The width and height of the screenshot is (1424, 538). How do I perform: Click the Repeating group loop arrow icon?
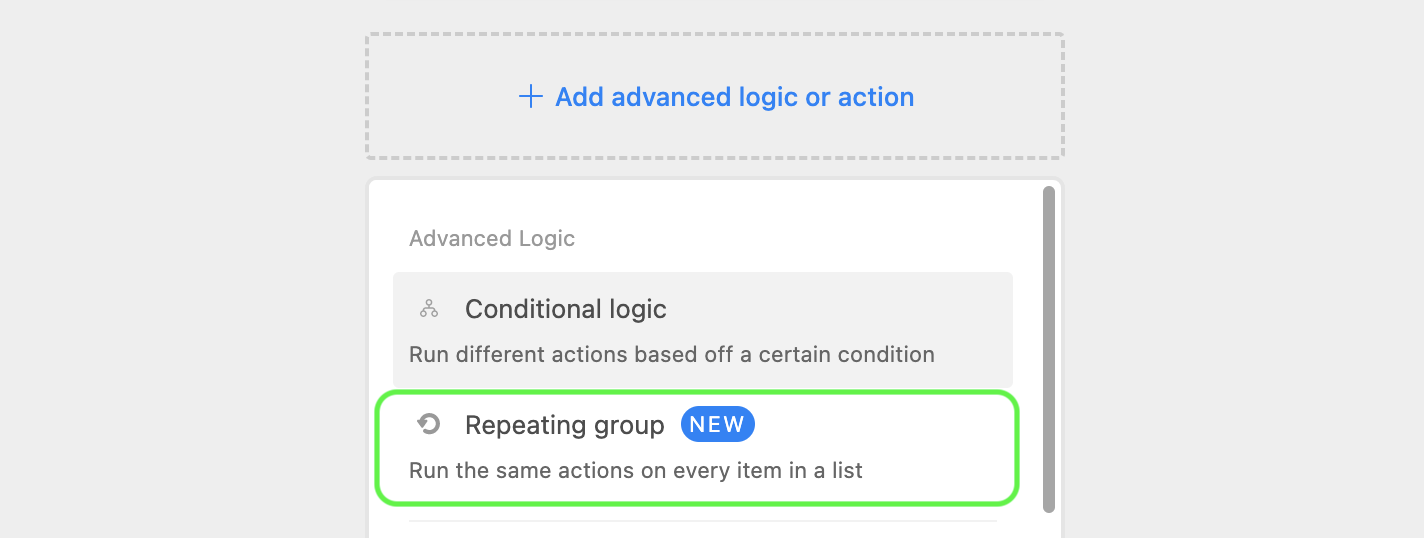coord(429,425)
